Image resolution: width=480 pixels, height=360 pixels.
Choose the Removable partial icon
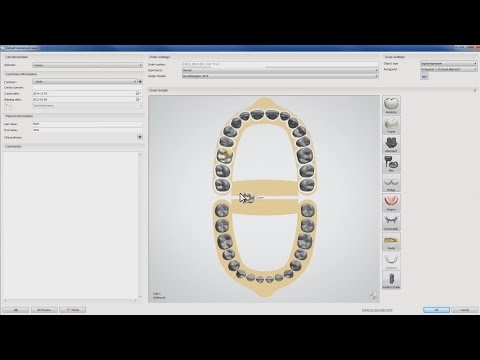[x=391, y=222]
